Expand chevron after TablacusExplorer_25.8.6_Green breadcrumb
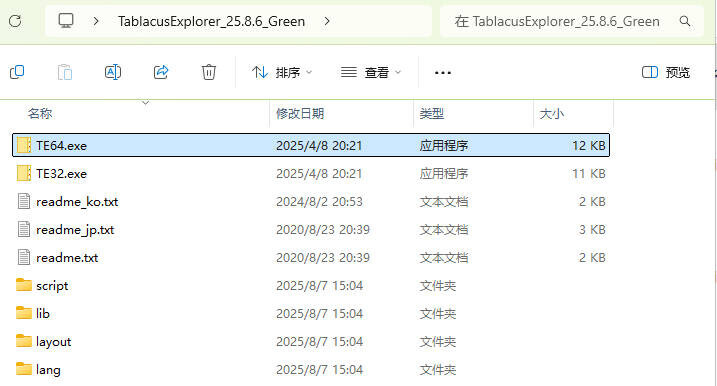The width and height of the screenshot is (717, 386). pyautogui.click(x=326, y=21)
